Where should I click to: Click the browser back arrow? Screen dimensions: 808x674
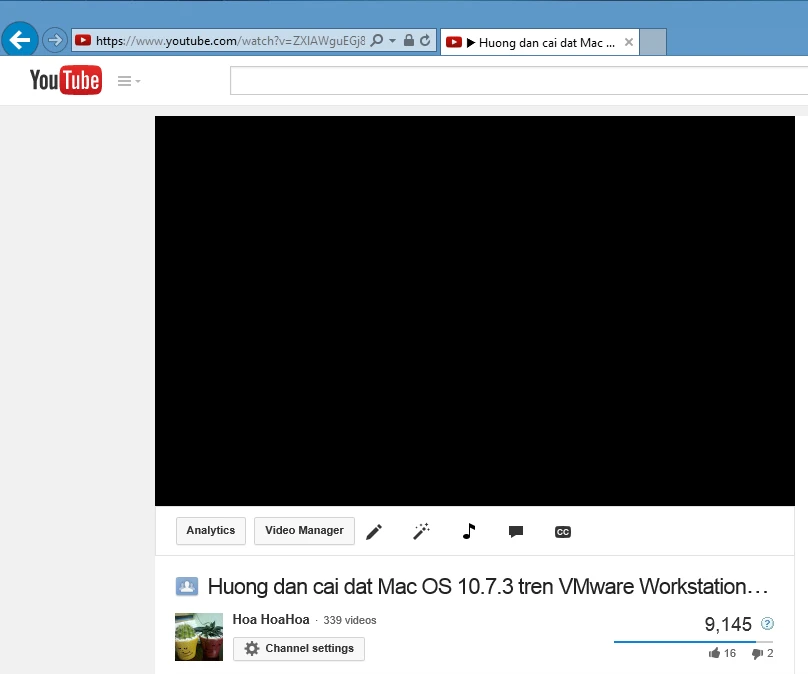pyautogui.click(x=20, y=41)
